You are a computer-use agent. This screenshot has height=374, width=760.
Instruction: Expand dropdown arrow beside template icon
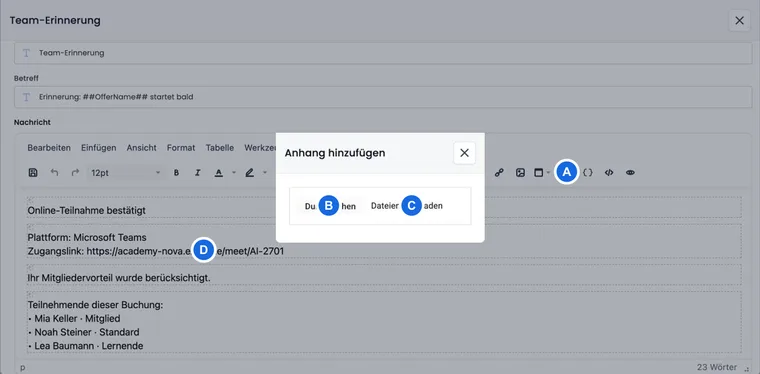click(x=548, y=172)
